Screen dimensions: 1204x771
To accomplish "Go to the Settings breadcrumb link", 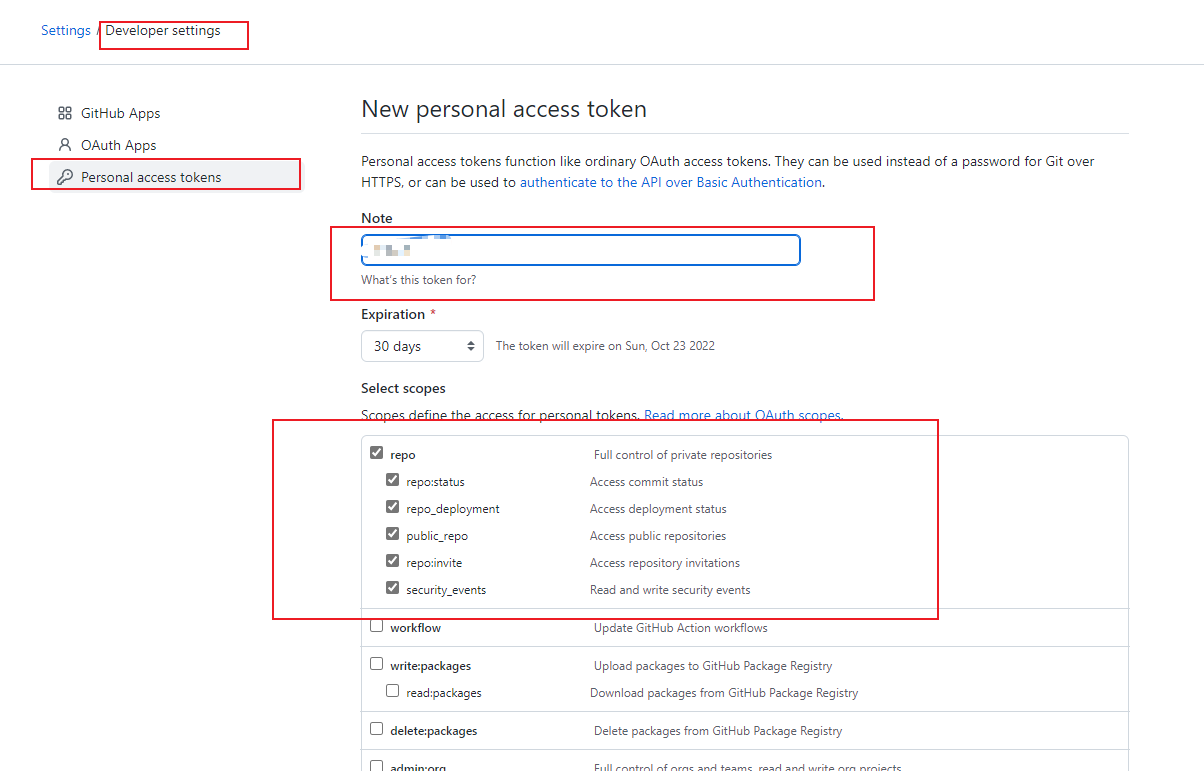I will 66,30.
